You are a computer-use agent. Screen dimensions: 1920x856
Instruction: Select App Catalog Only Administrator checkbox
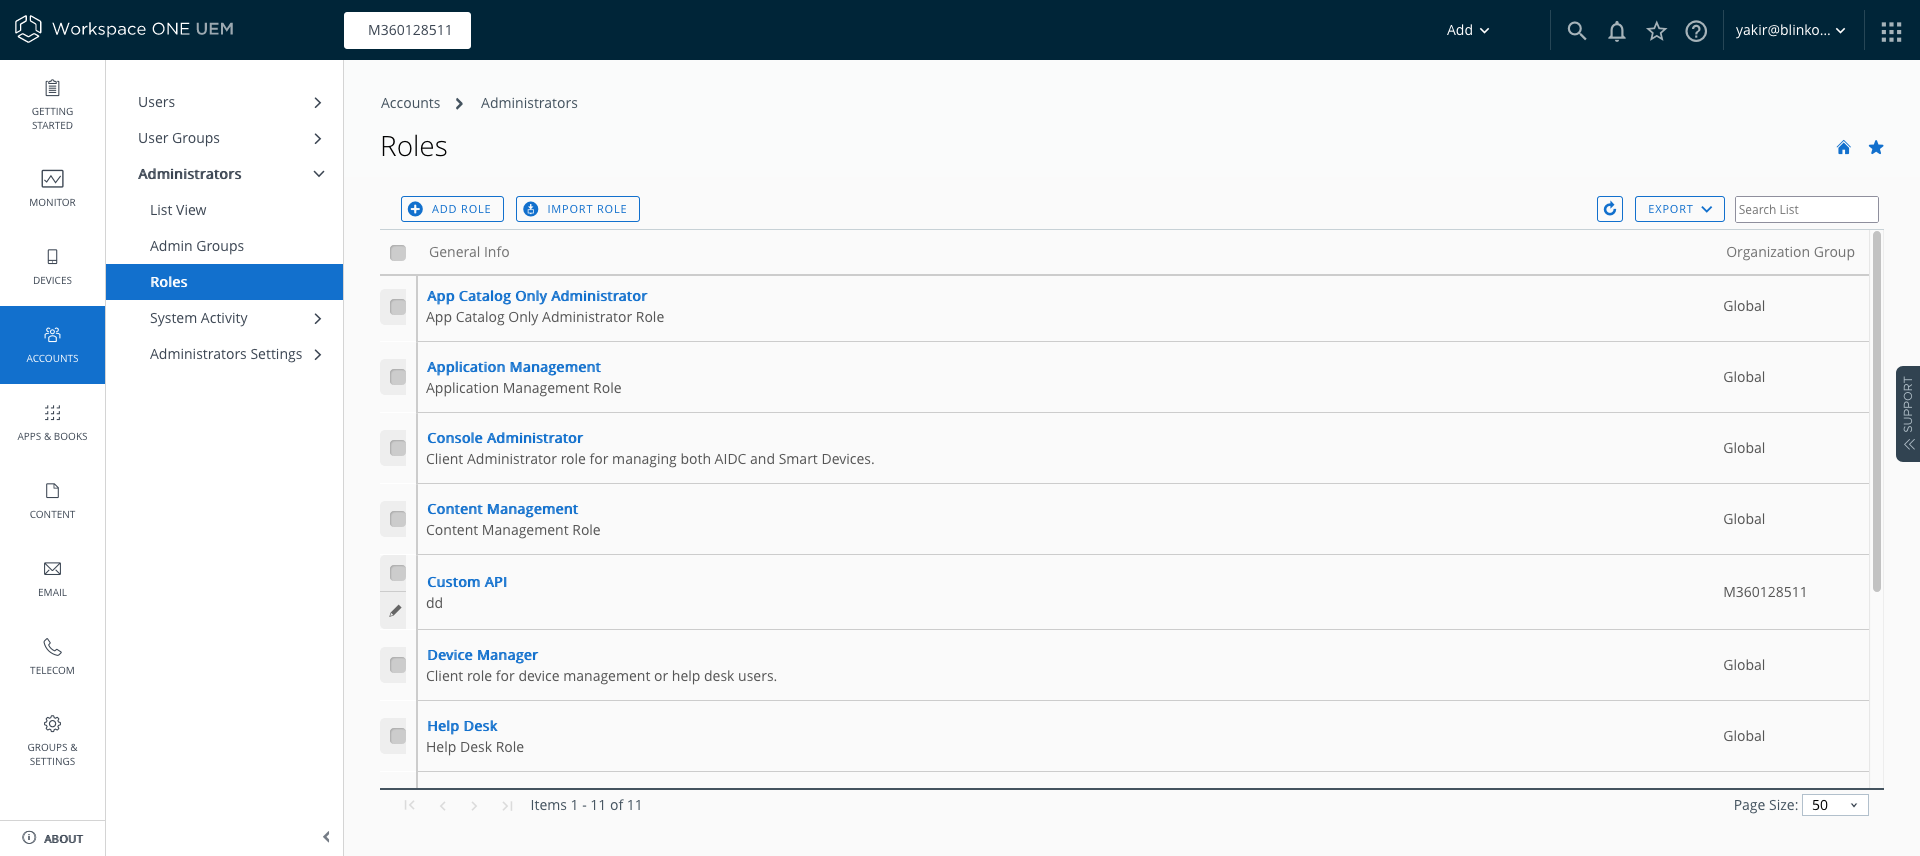tap(398, 307)
